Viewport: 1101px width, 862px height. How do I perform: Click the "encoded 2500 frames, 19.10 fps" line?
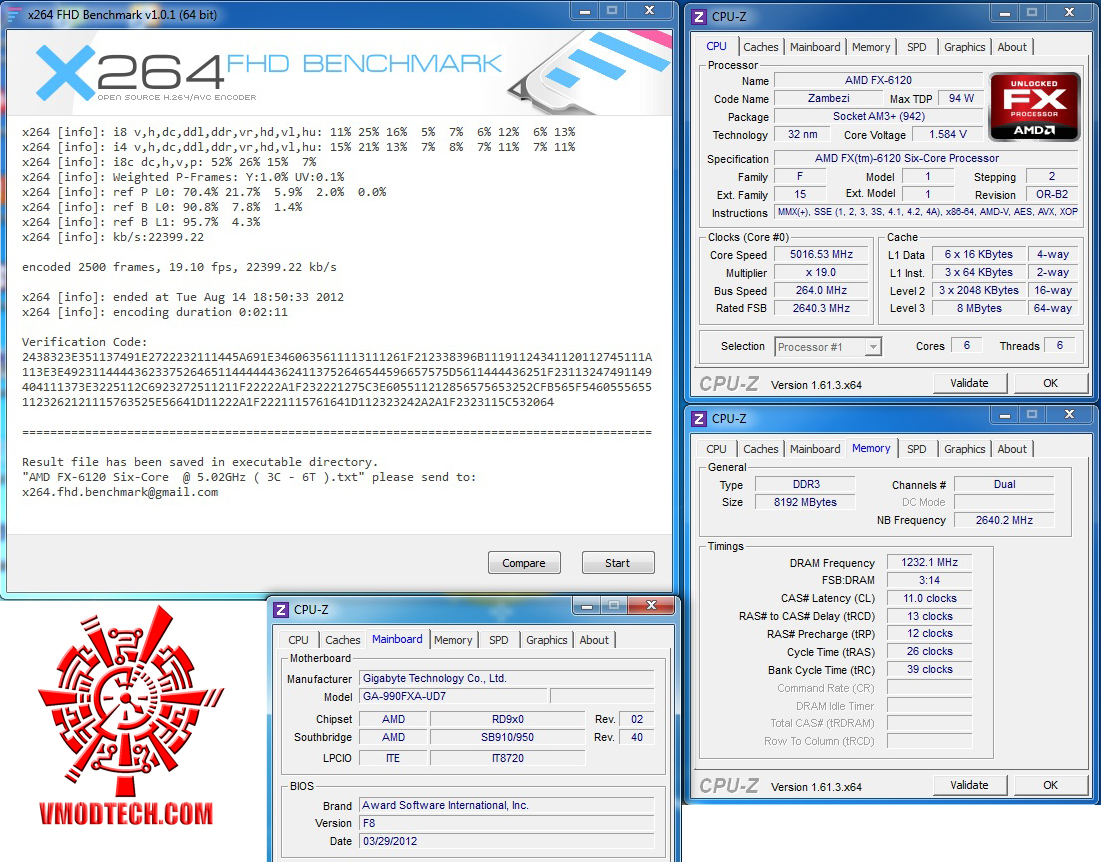pos(179,267)
